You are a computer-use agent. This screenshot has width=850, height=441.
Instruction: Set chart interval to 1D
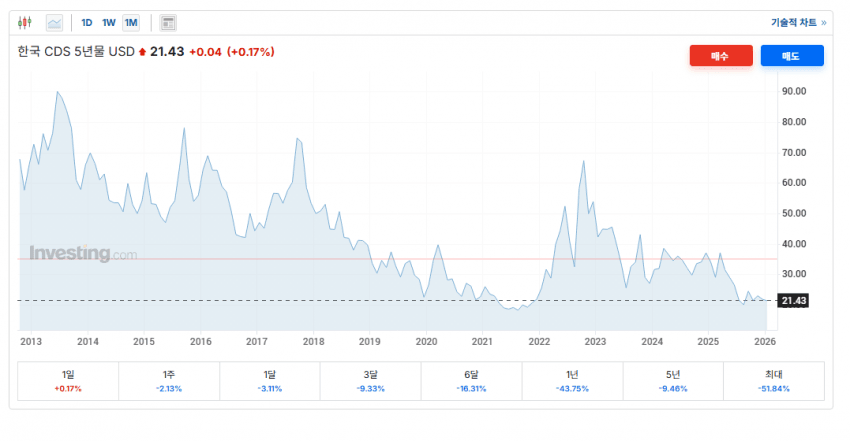pyautogui.click(x=87, y=22)
